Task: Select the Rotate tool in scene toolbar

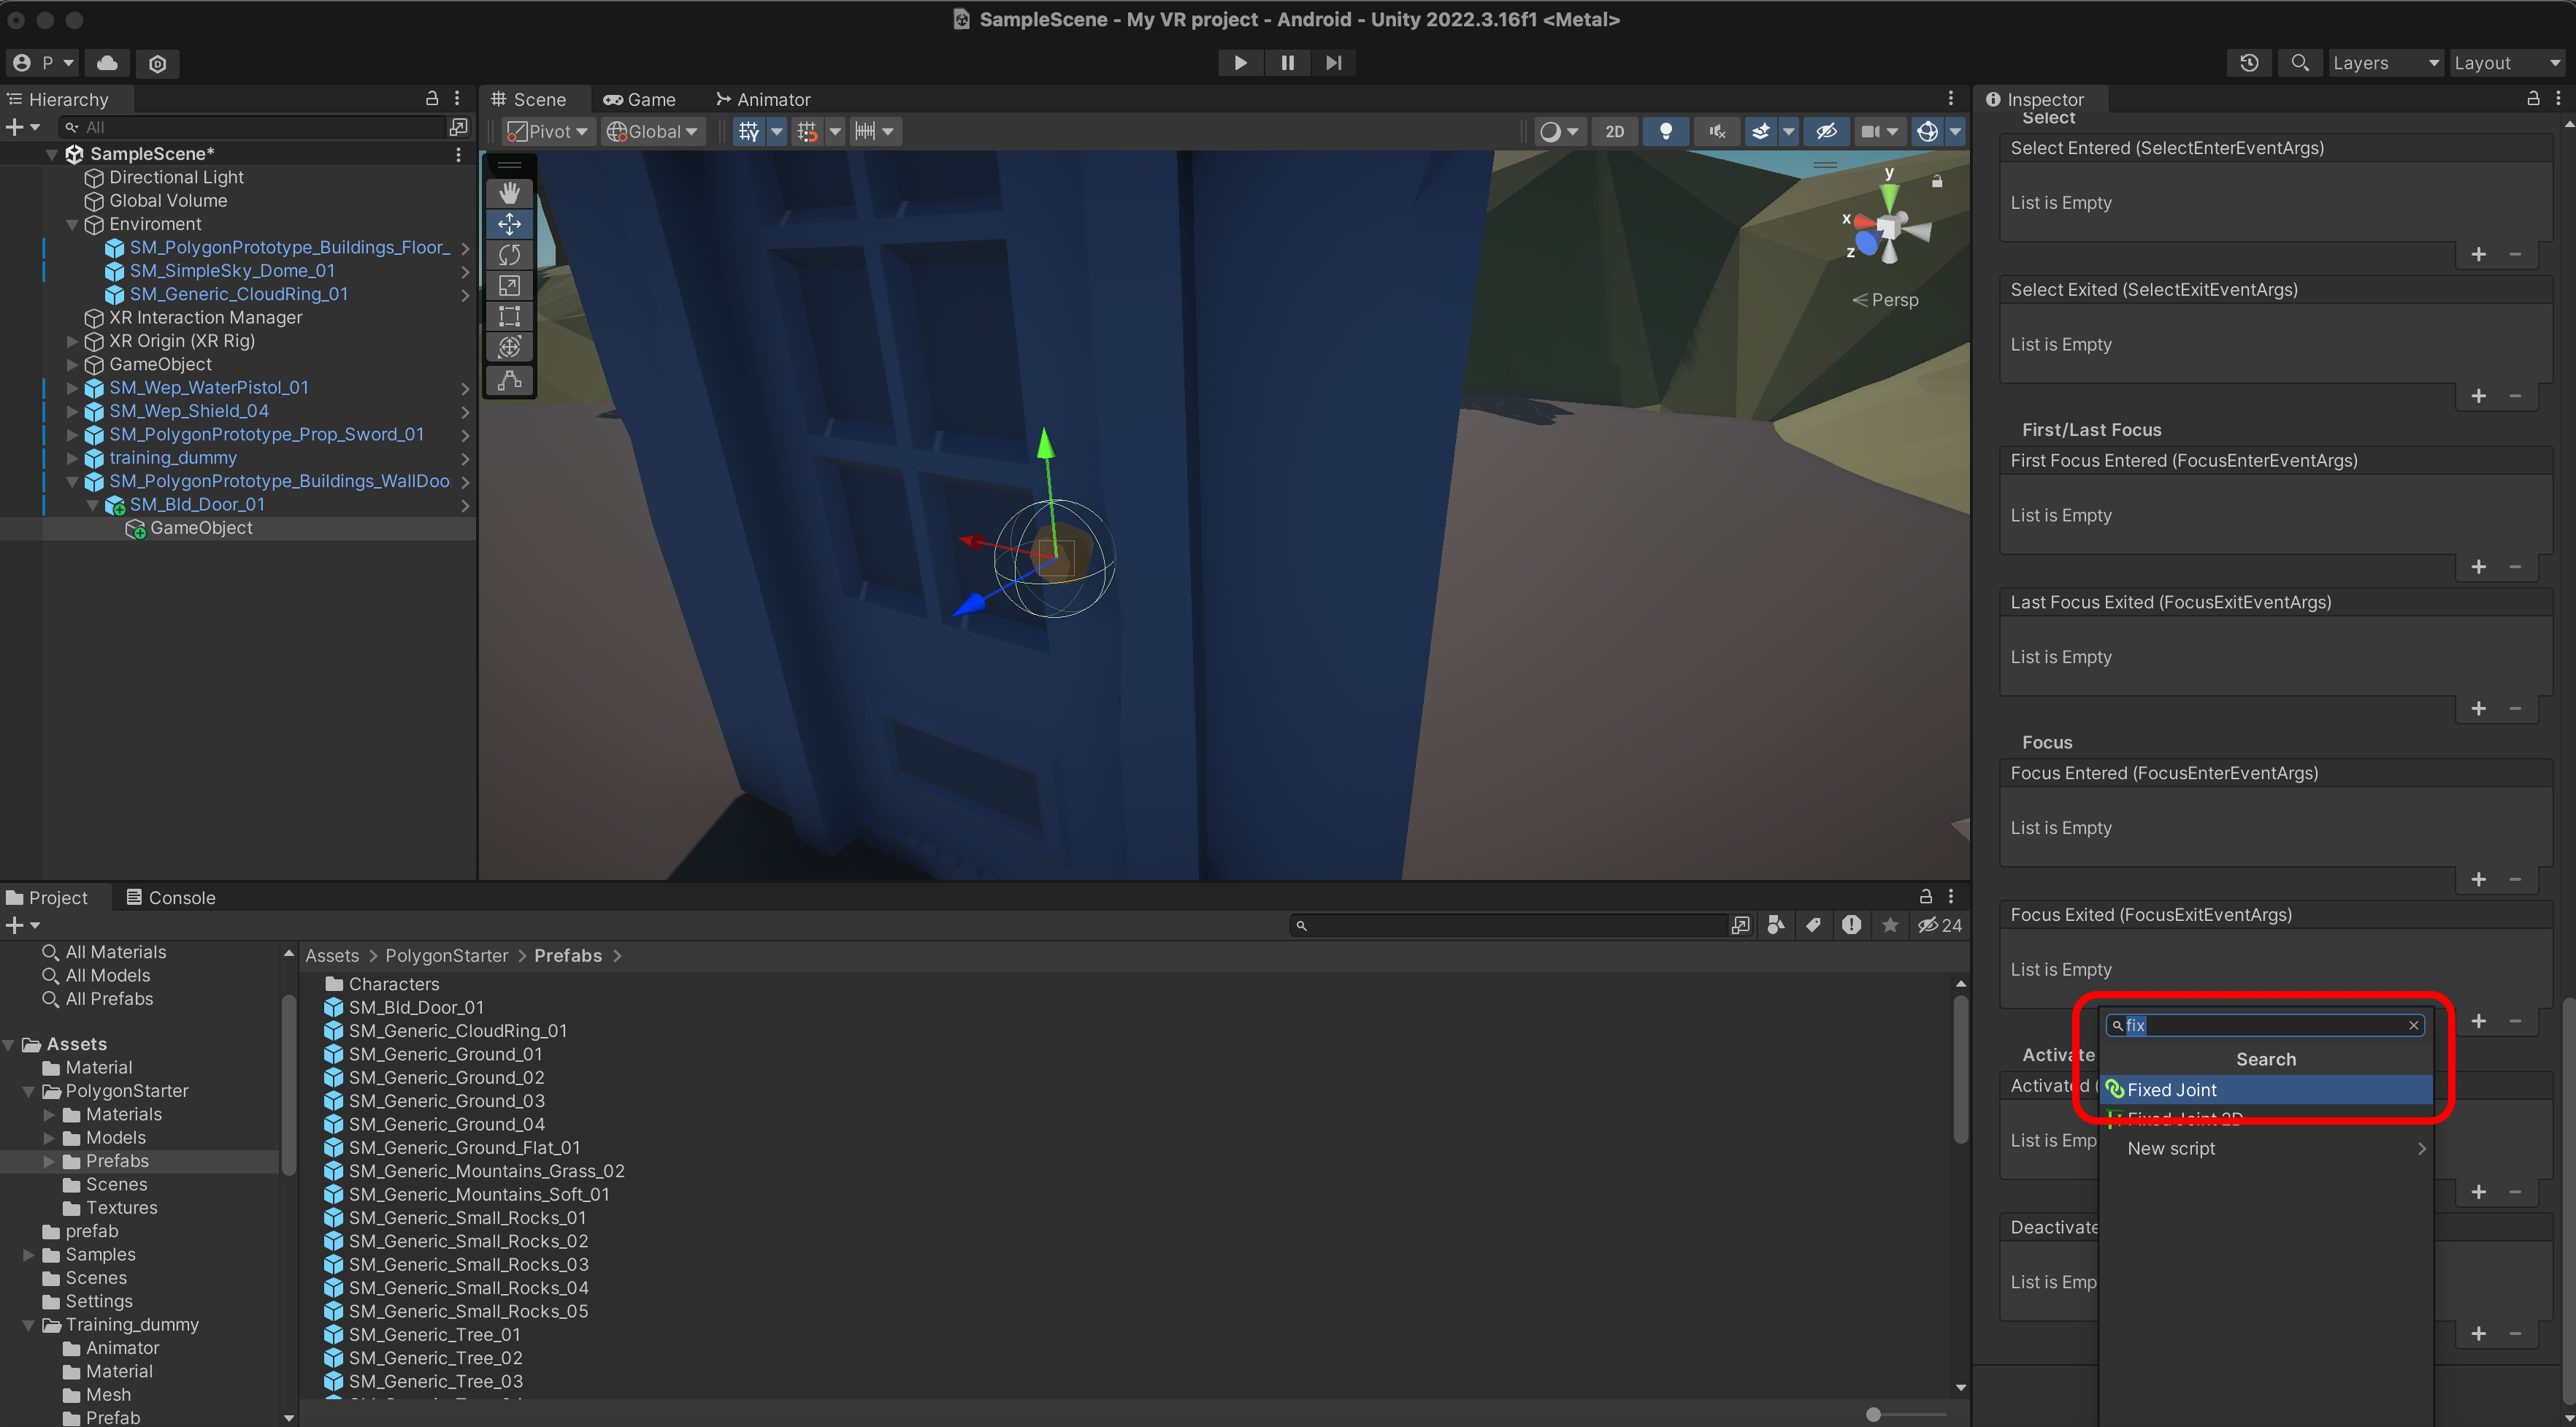Action: 509,255
